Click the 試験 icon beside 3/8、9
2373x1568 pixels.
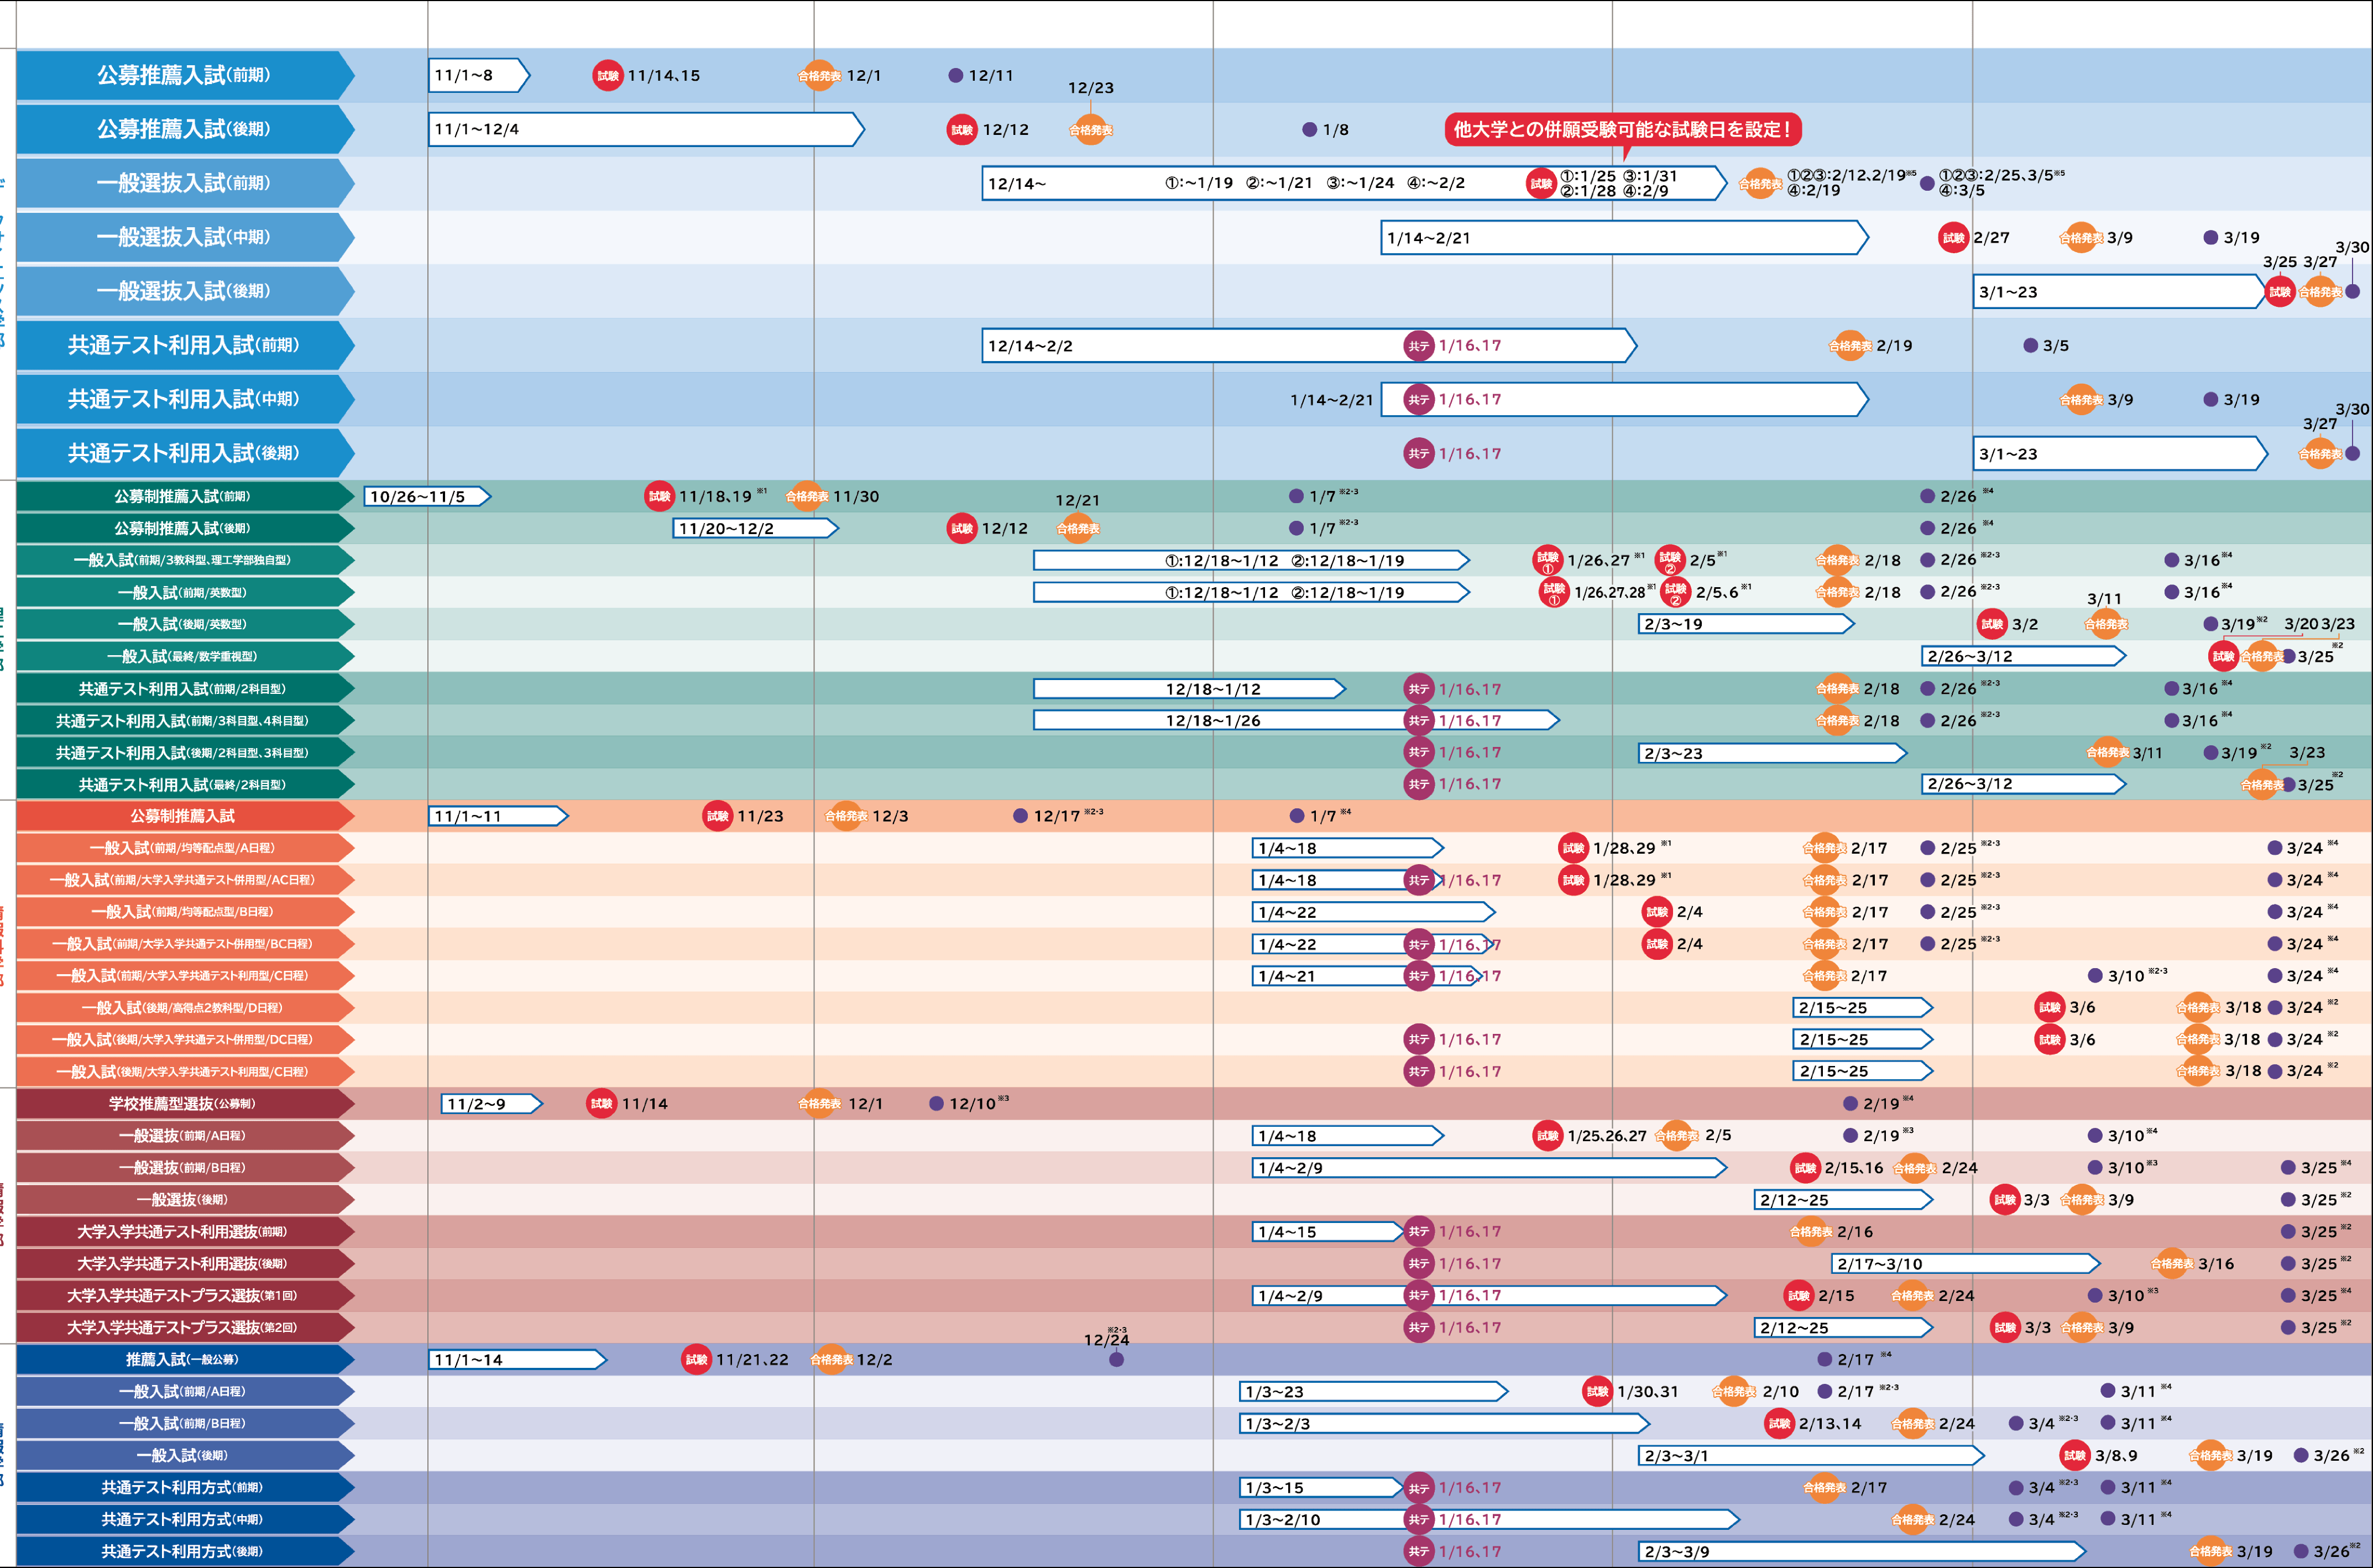click(x=2076, y=1455)
